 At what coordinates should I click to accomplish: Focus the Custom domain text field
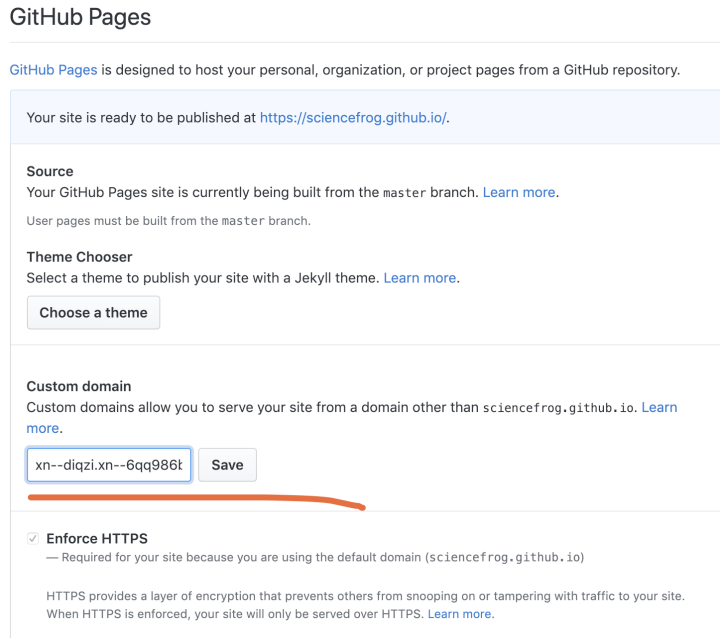109,465
